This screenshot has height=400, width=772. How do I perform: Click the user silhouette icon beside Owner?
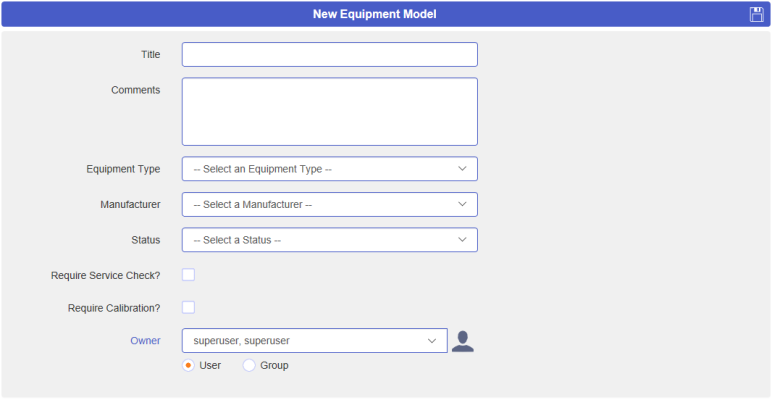point(462,341)
